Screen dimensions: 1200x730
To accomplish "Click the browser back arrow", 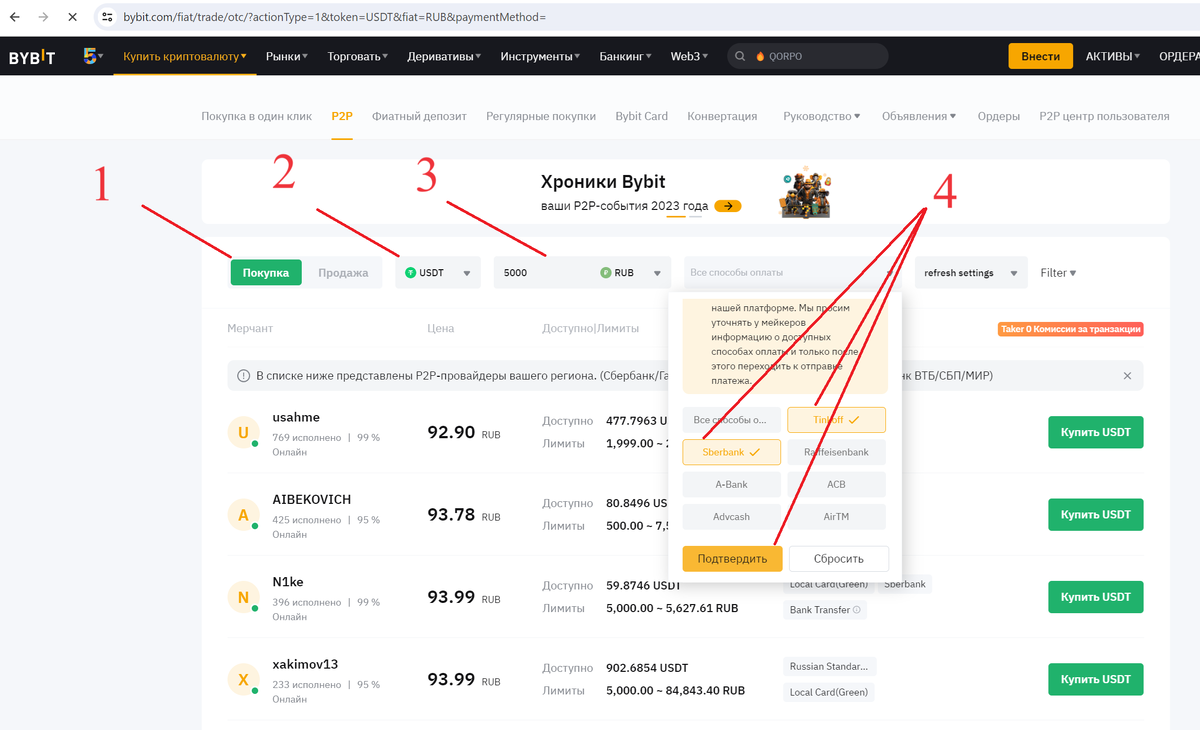I will pos(14,18).
